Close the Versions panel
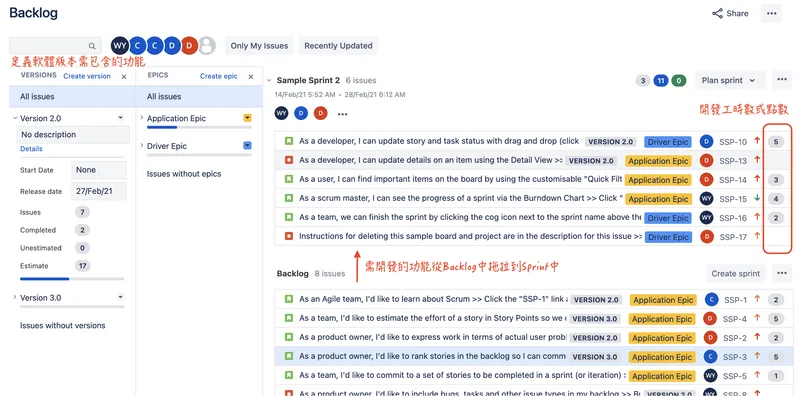The height and width of the screenshot is (397, 800). point(124,77)
